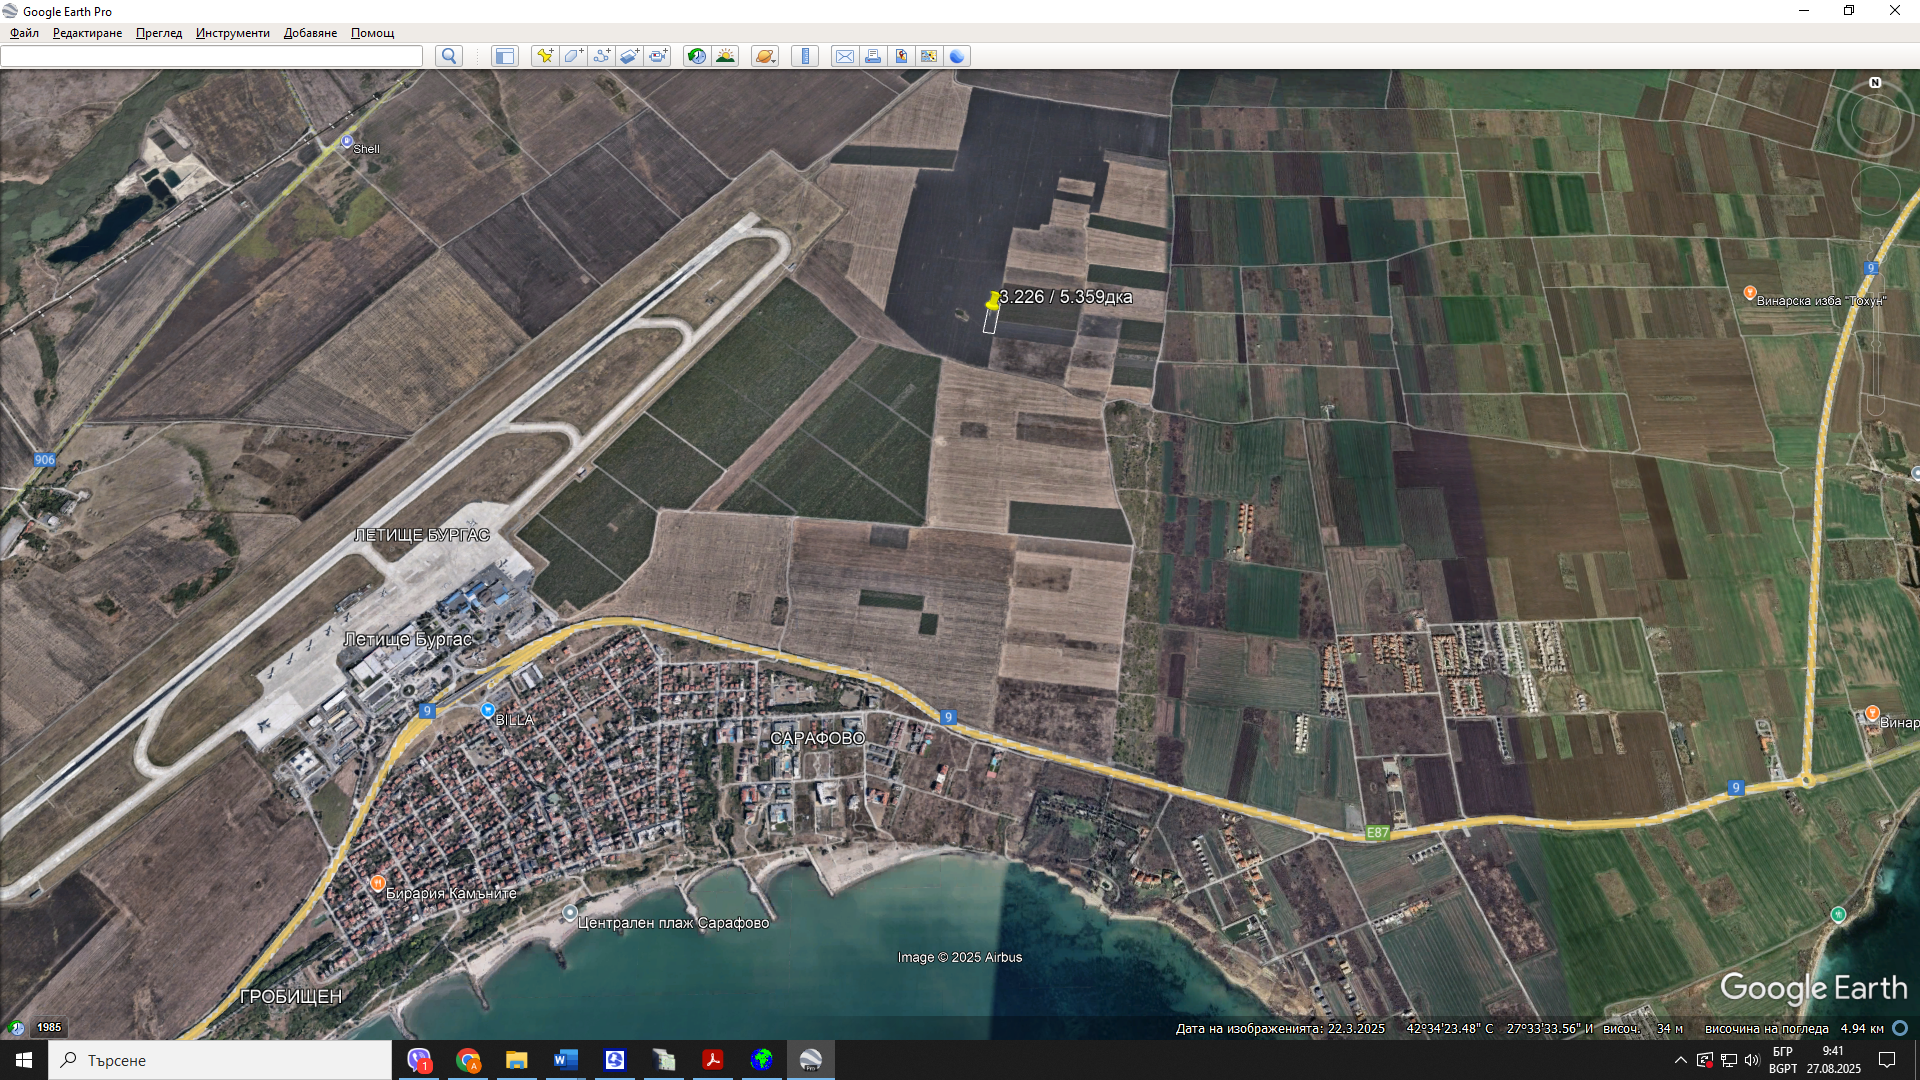Screen dimensions: 1920x1080
Task: Click the N north compass indicator
Action: pos(1875,83)
